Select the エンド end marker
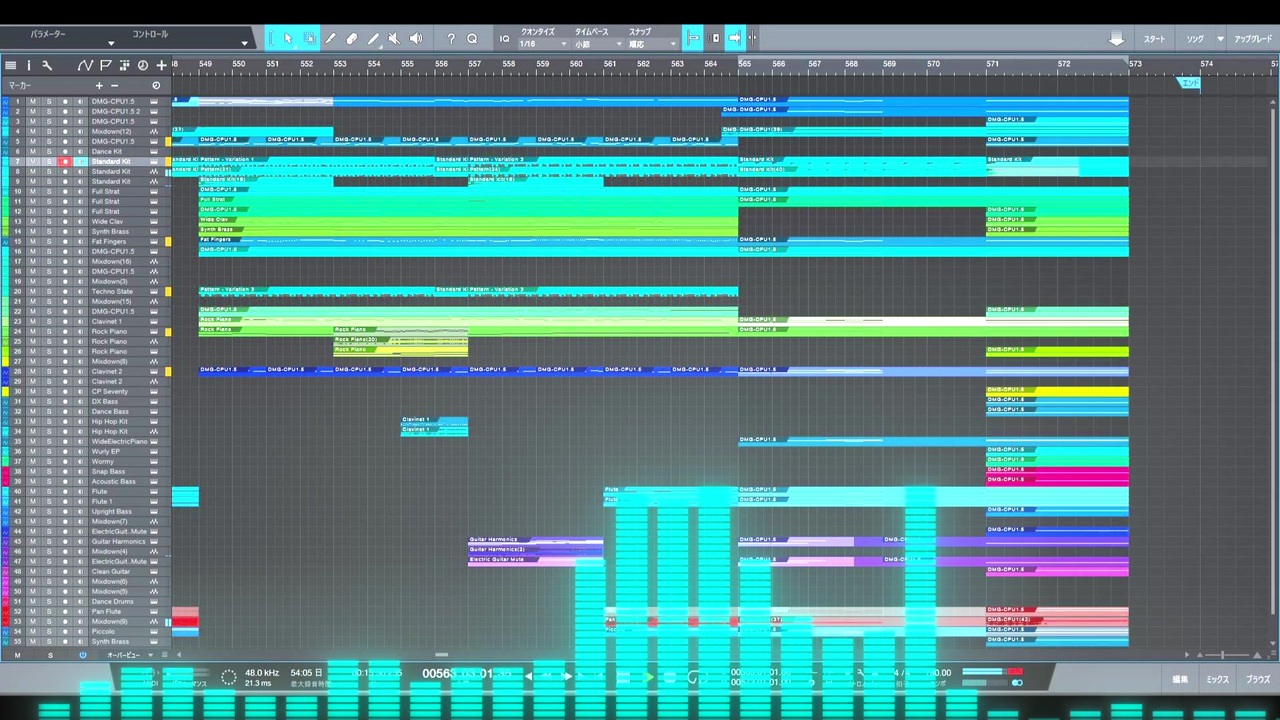 [1189, 83]
